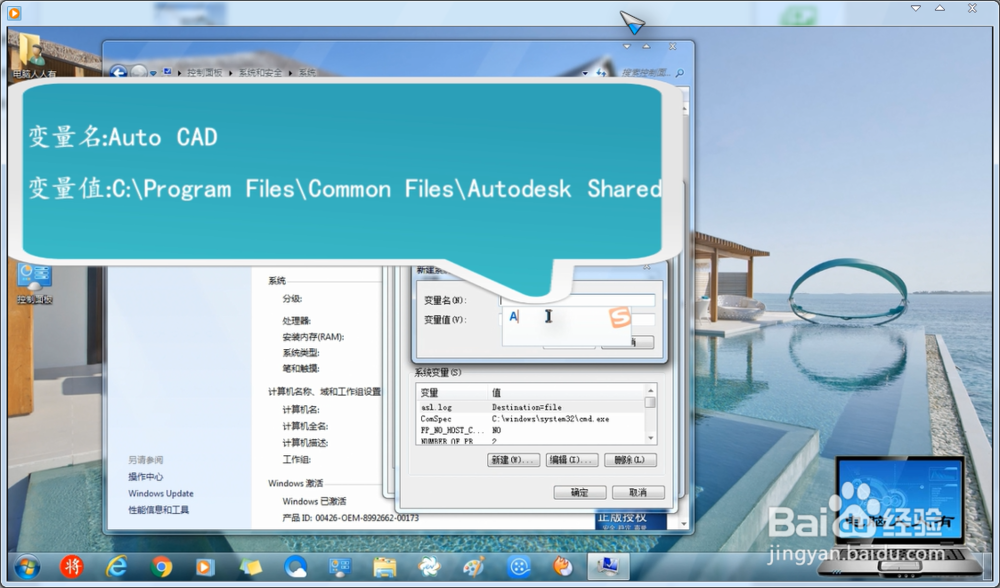Open the pinwheel app in taskbar
Screen dimensions: 1000x588
tap(429, 566)
